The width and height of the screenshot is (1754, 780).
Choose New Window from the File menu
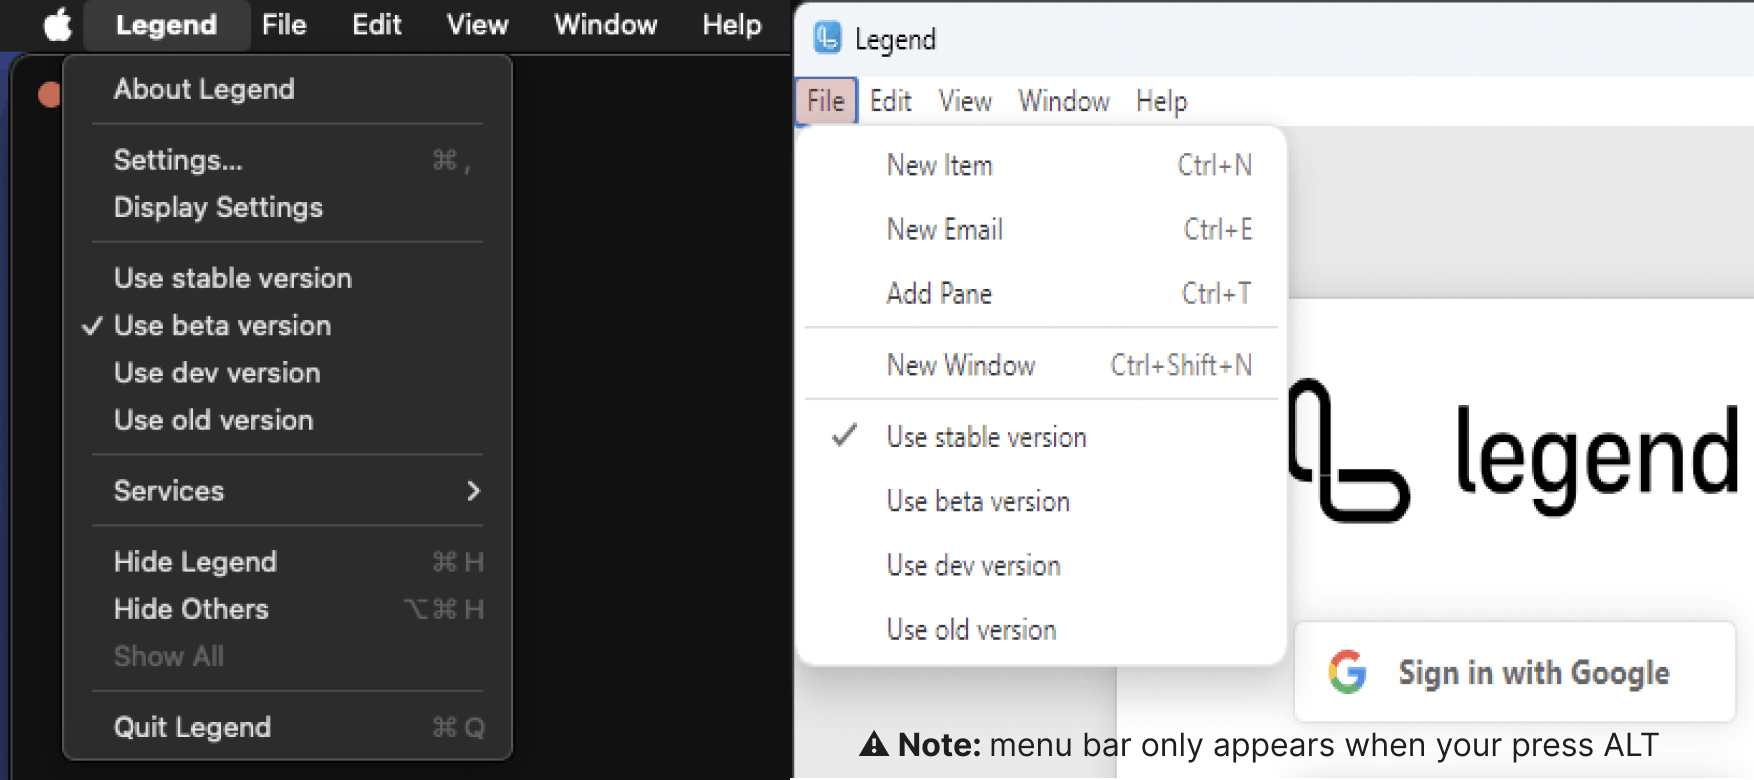(x=1041, y=365)
